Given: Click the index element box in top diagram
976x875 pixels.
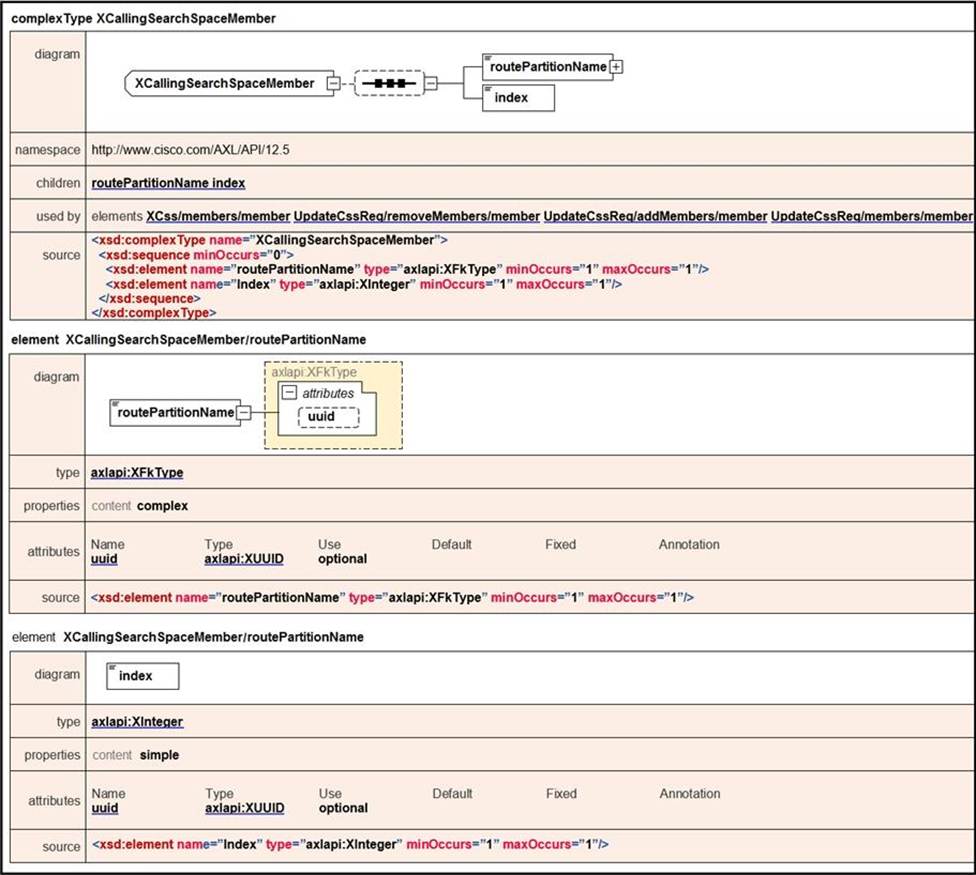Looking at the screenshot, I should point(518,98).
